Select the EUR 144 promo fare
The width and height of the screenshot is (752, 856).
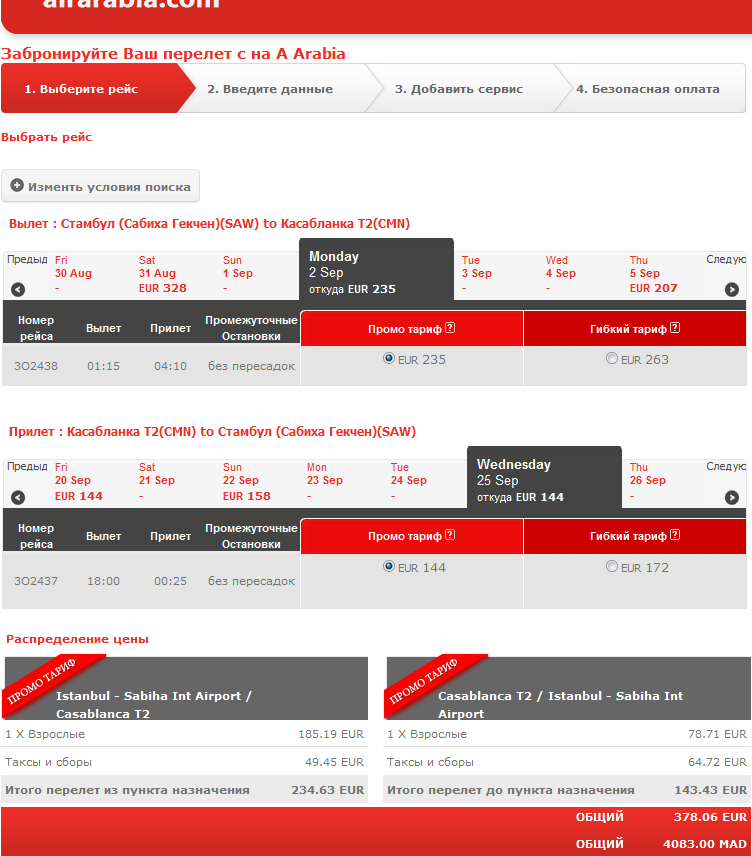(389, 566)
